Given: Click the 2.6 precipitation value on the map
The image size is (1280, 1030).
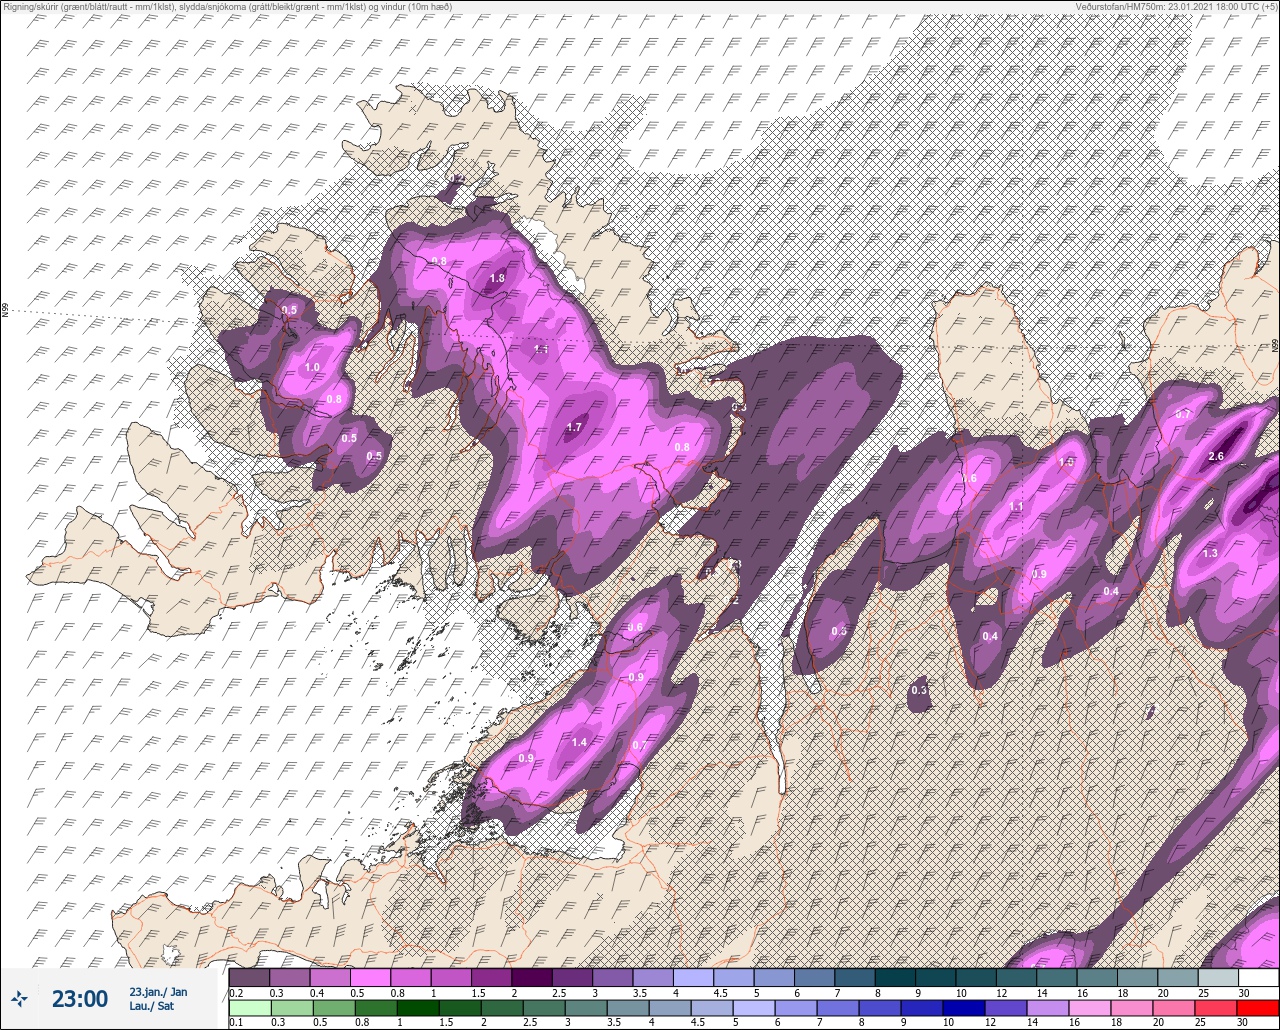Looking at the screenshot, I should pos(1216,456).
